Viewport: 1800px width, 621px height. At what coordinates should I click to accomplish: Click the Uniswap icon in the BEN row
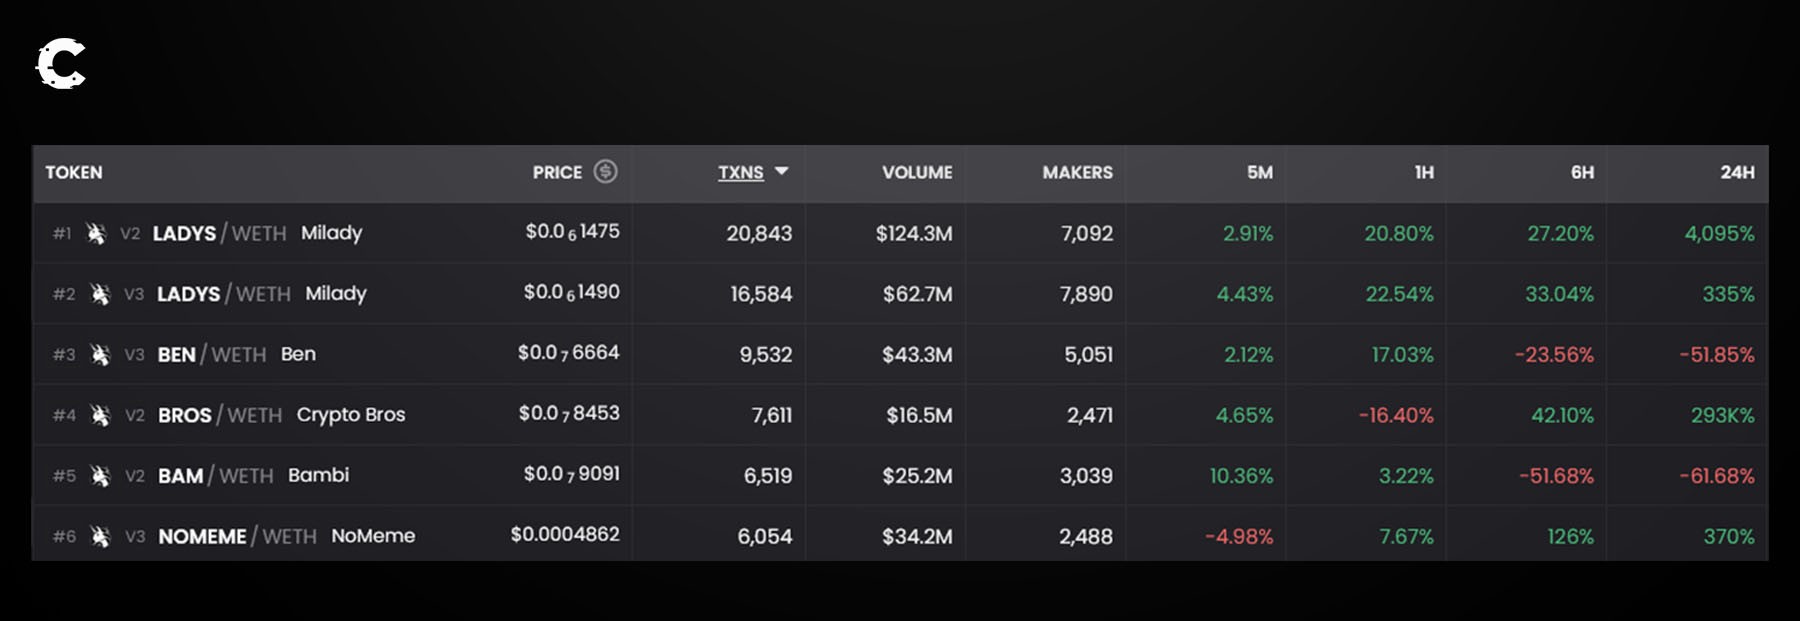(100, 354)
